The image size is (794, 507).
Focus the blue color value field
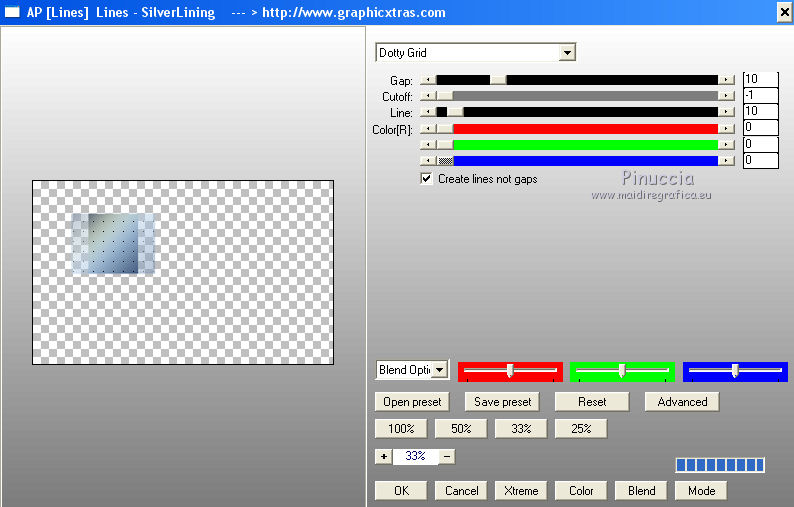click(760, 160)
